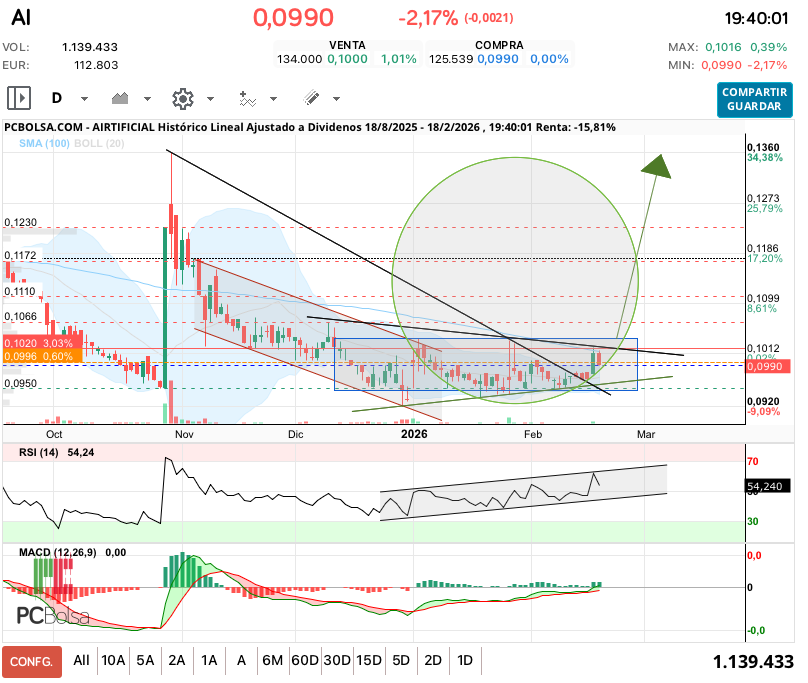Click the VENTA price 0,1000
Image resolution: width=808 pixels, height=683 pixels.
point(348,59)
